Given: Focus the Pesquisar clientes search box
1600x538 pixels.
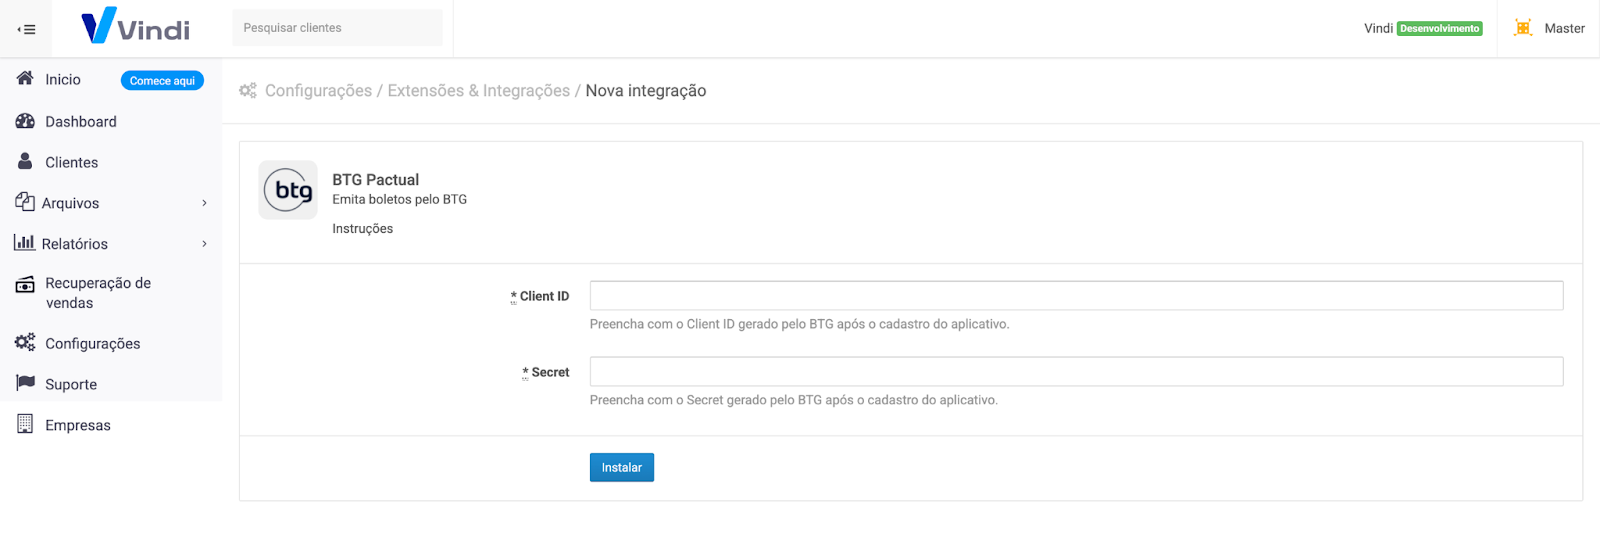Looking at the screenshot, I should pyautogui.click(x=337, y=28).
